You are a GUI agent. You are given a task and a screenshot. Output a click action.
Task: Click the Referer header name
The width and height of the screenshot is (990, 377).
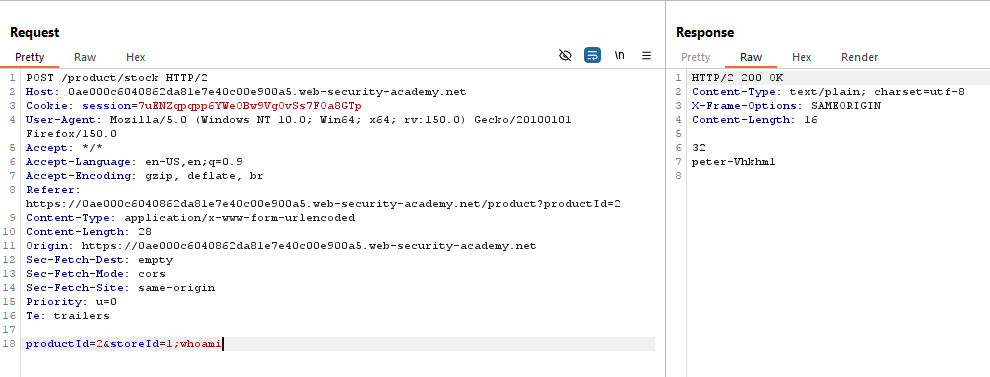point(54,189)
